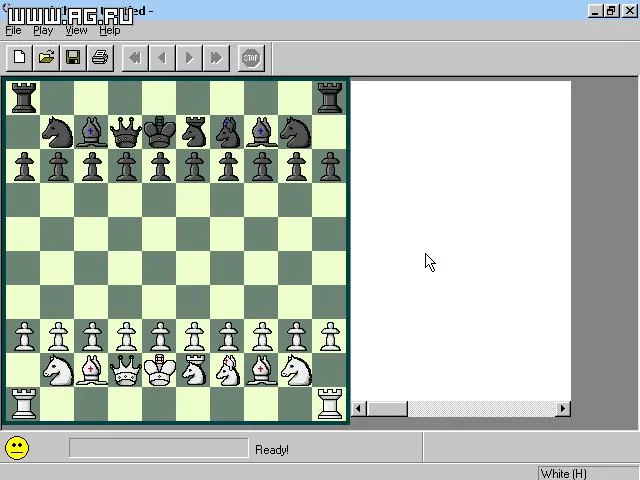This screenshot has width=640, height=480.
Task: Select the black rook in the top-right corner
Action: tap(330, 98)
